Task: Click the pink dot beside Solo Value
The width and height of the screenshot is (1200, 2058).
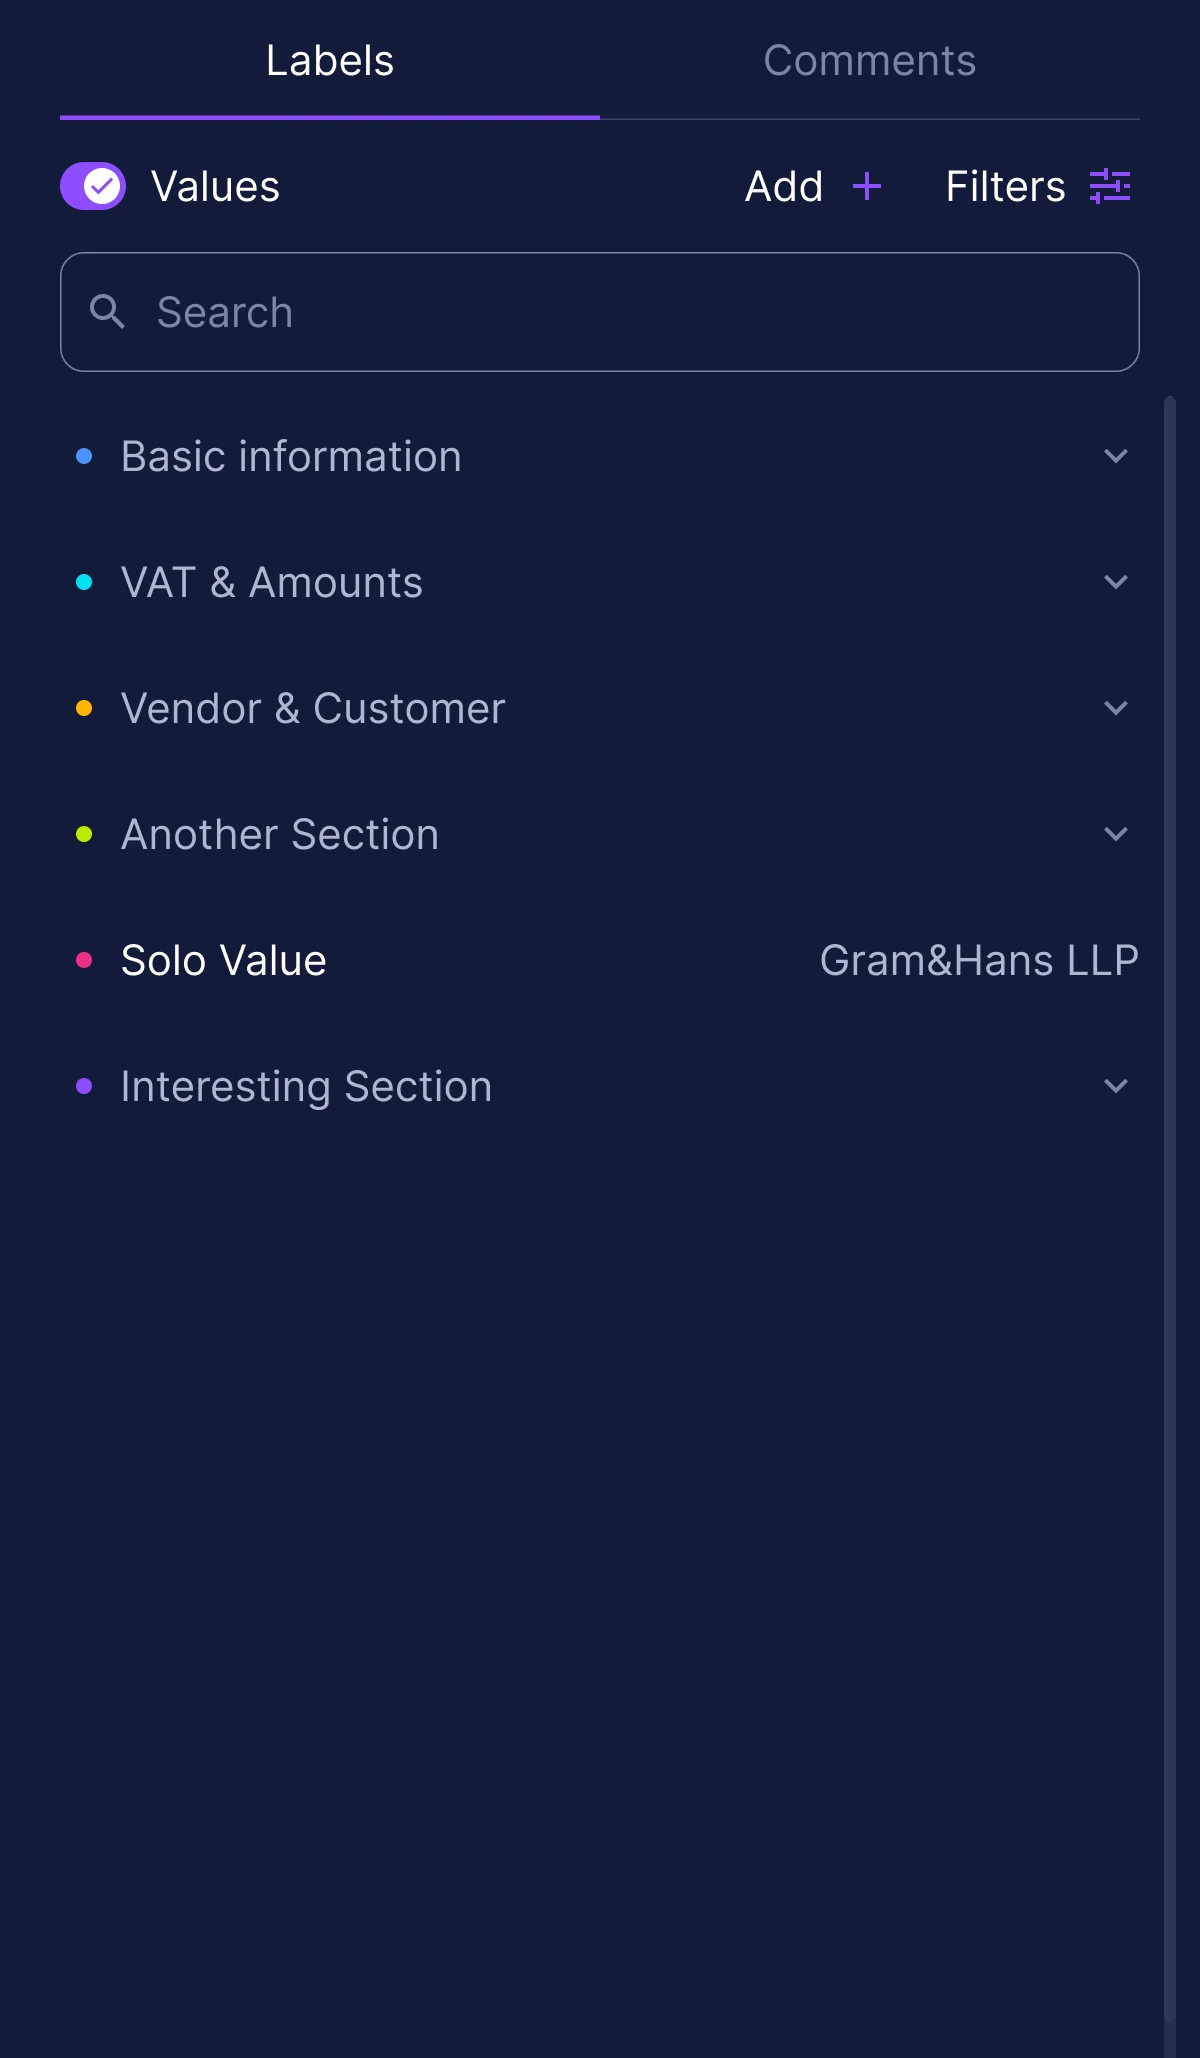Action: (x=84, y=960)
